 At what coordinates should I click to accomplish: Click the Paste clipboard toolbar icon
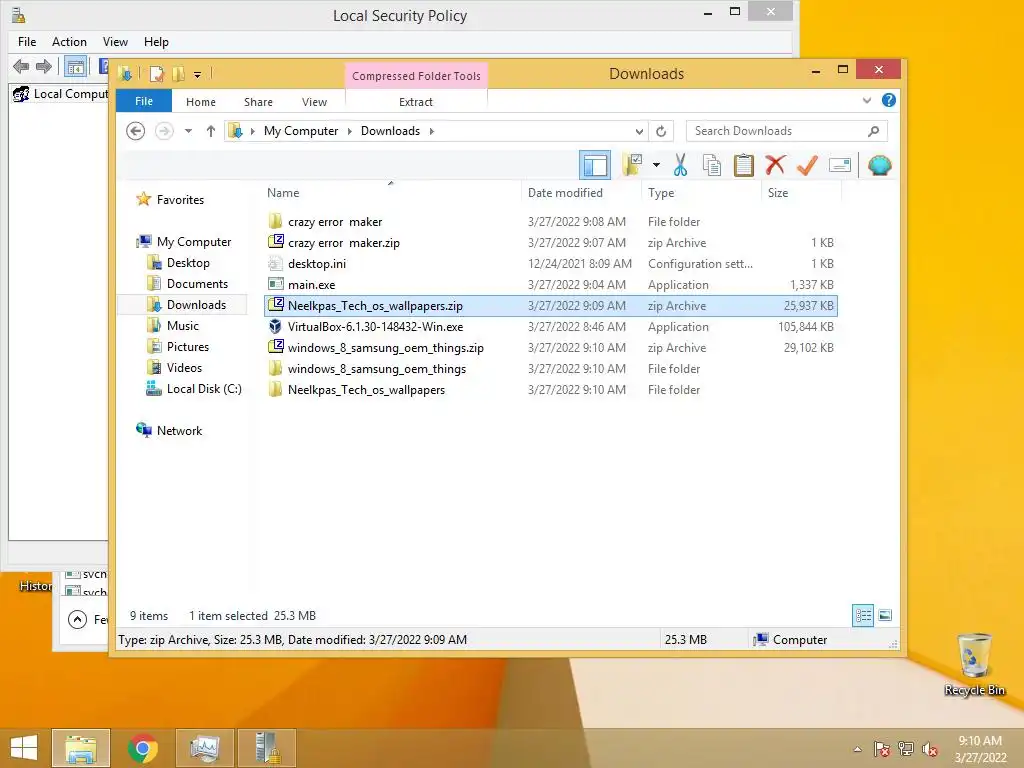click(743, 165)
